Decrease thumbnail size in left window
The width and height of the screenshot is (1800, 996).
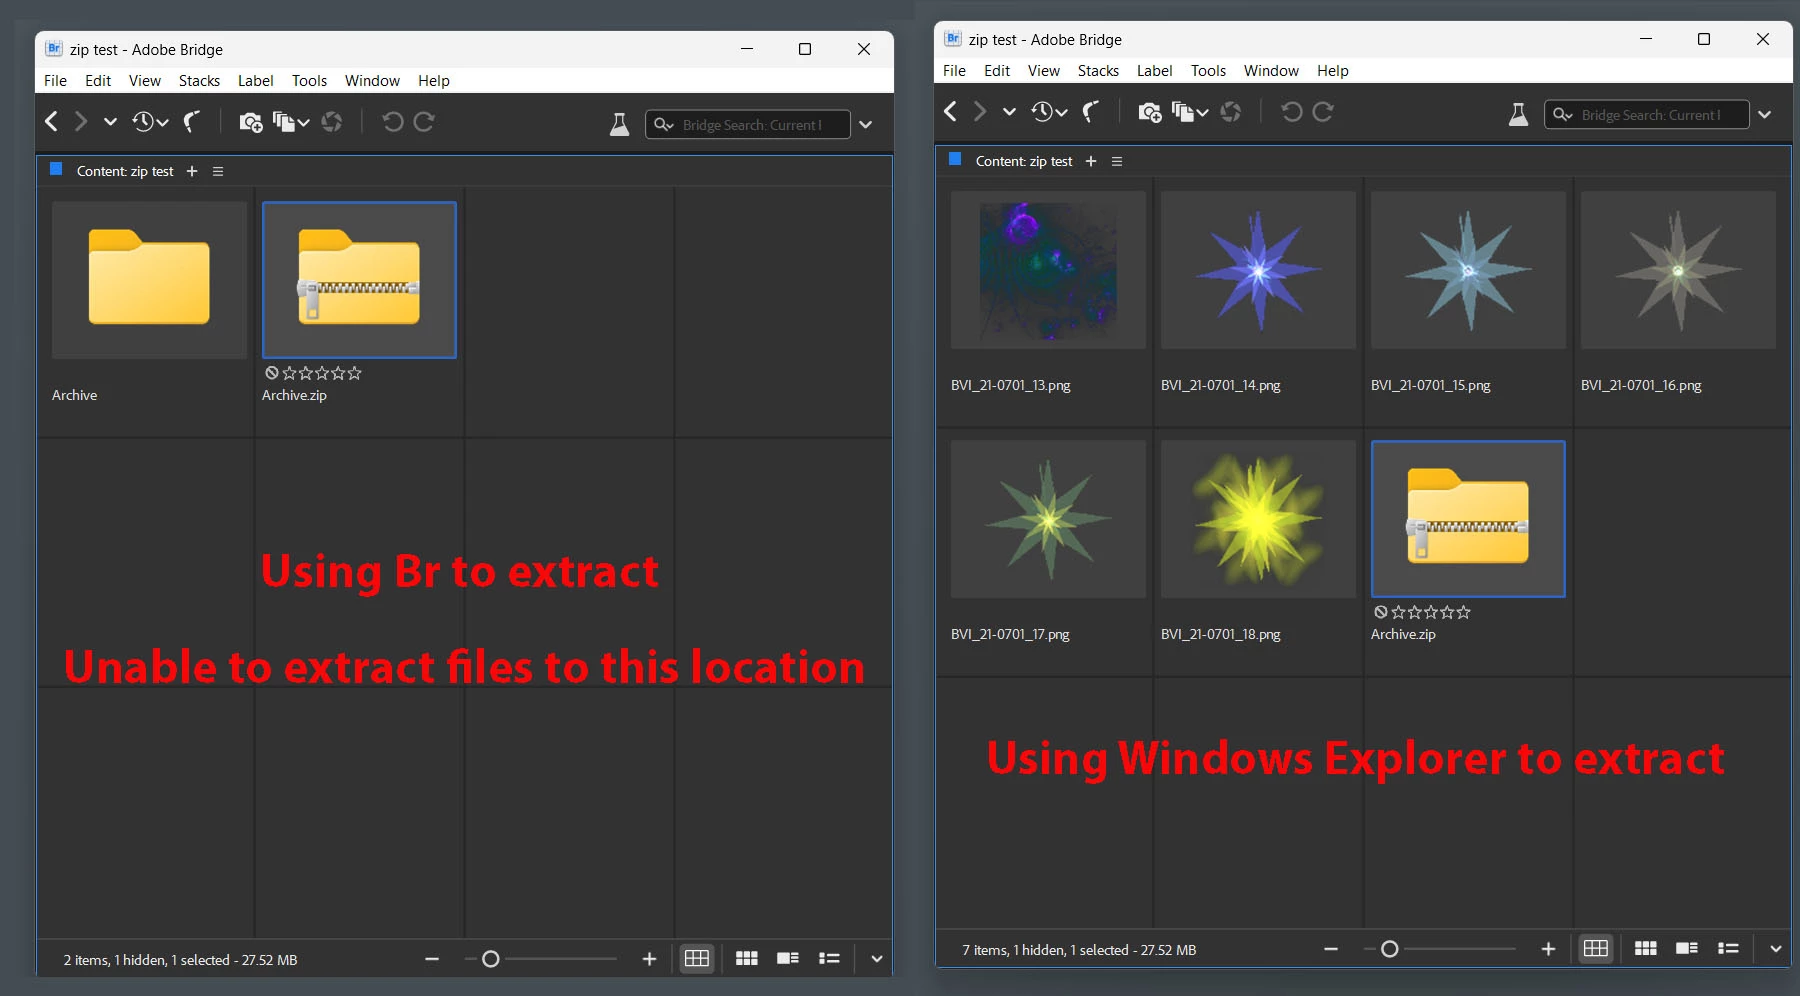(x=432, y=959)
